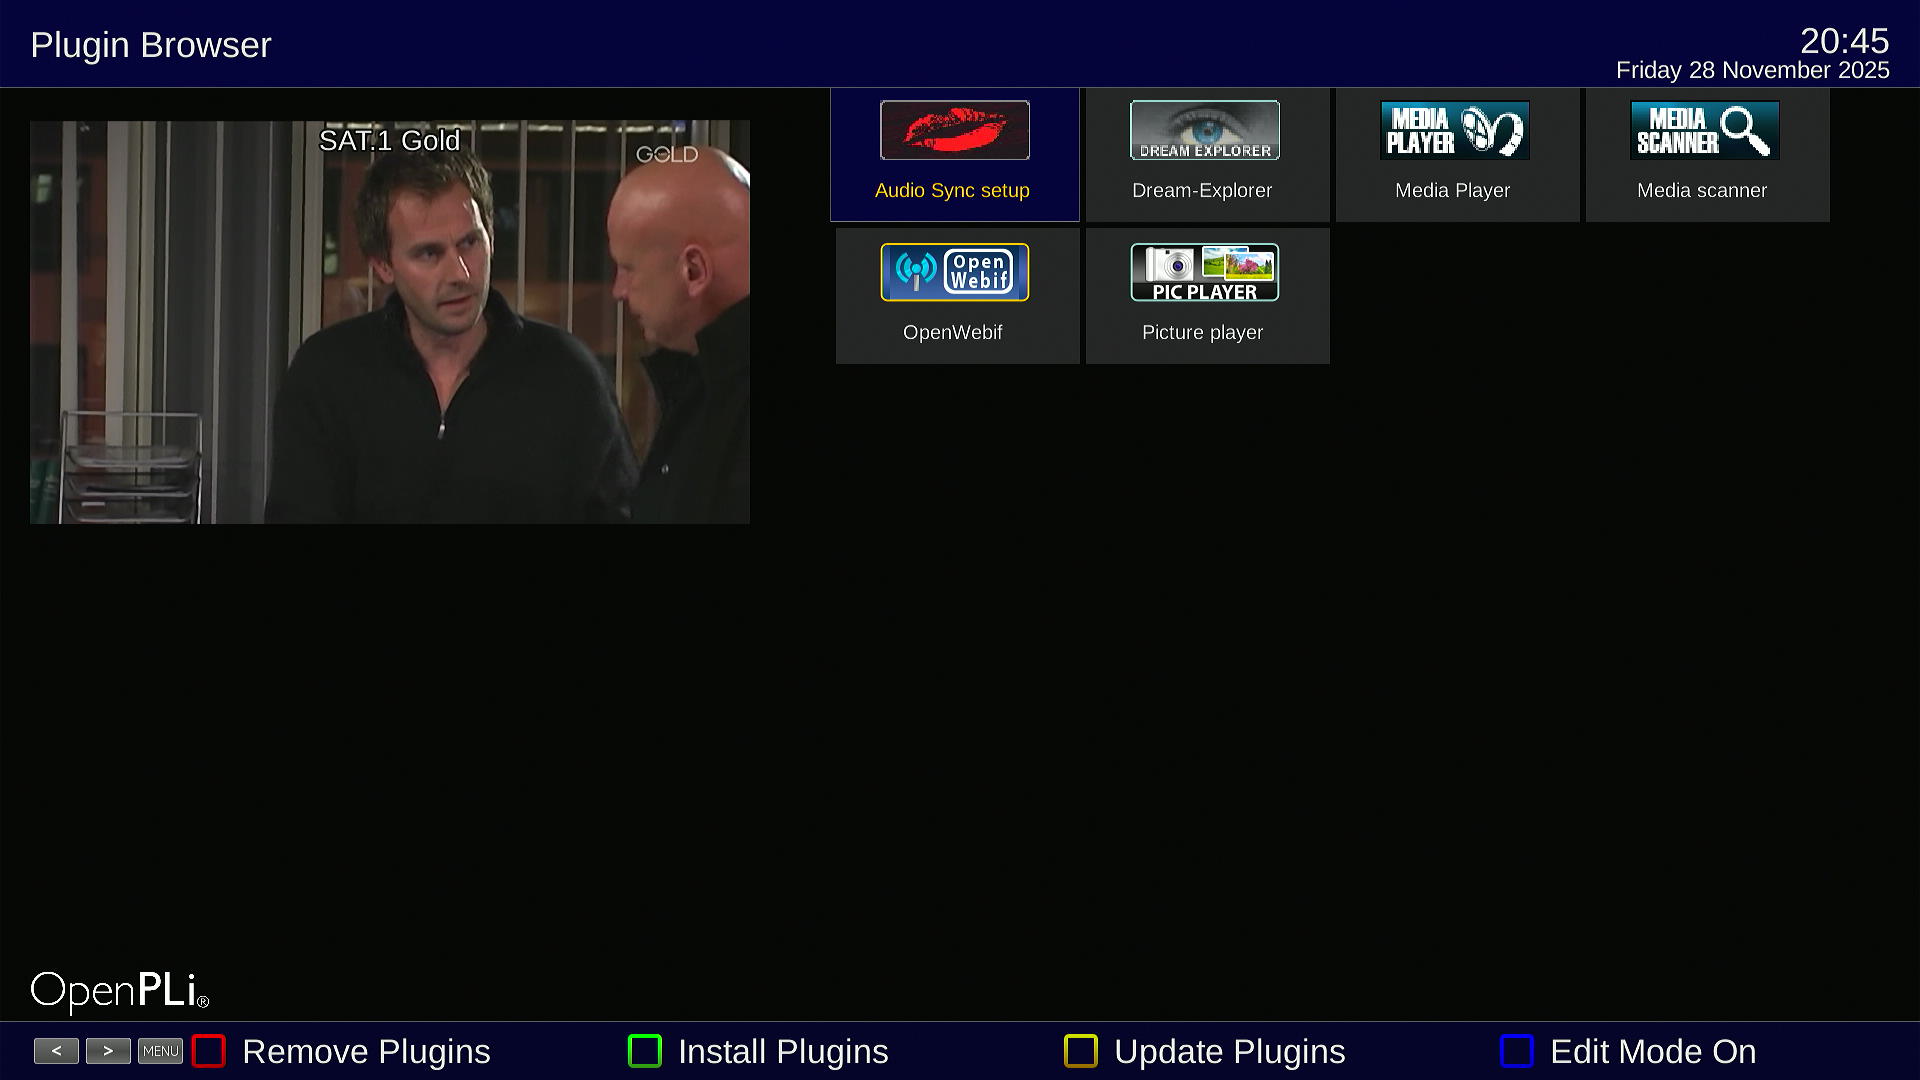Click the 20:45 clock display
This screenshot has width=1920, height=1080.
(x=1843, y=41)
